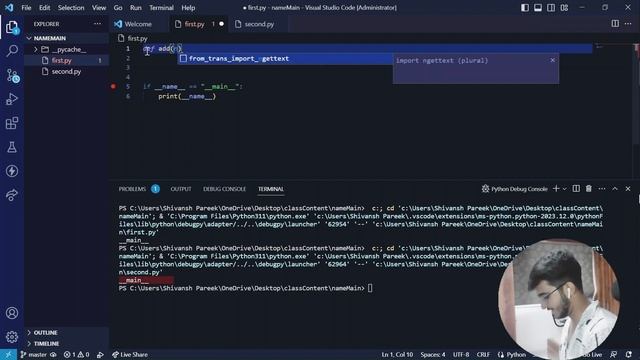Viewport: 640px width, 360px height.
Task: Open the Manage gear icon
Action: tap(12, 337)
